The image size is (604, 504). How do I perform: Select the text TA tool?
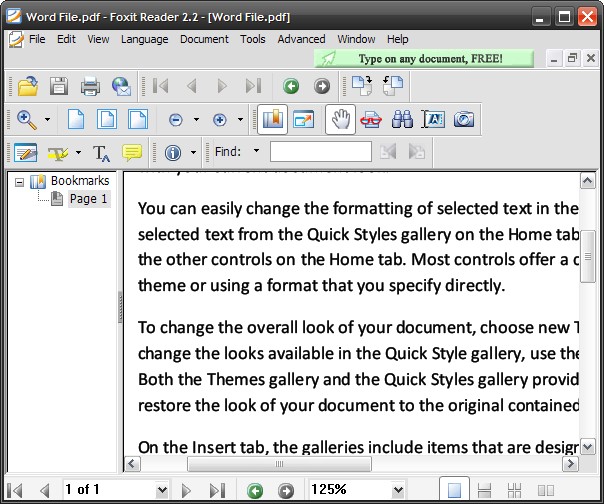tap(101, 153)
